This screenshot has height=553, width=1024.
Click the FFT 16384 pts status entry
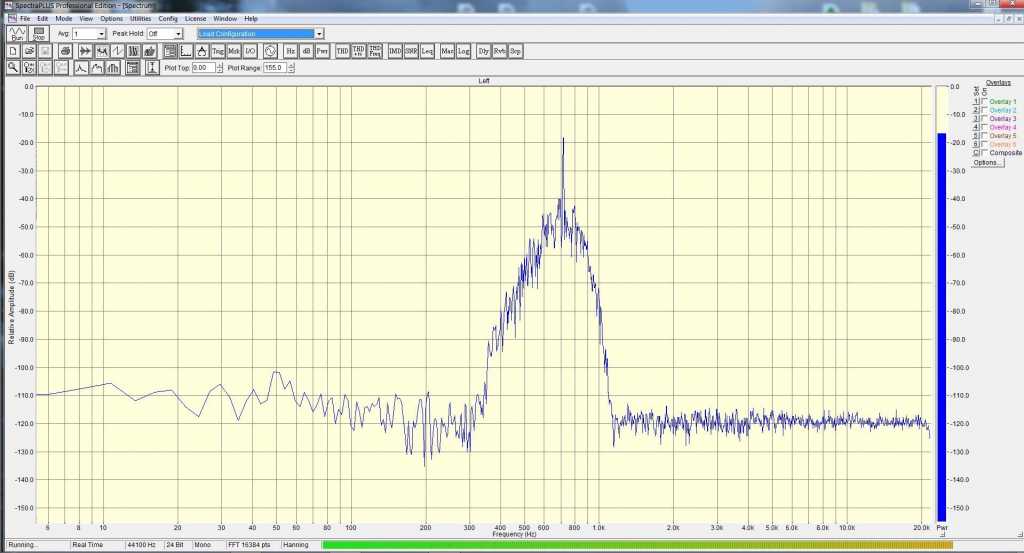tap(252, 545)
